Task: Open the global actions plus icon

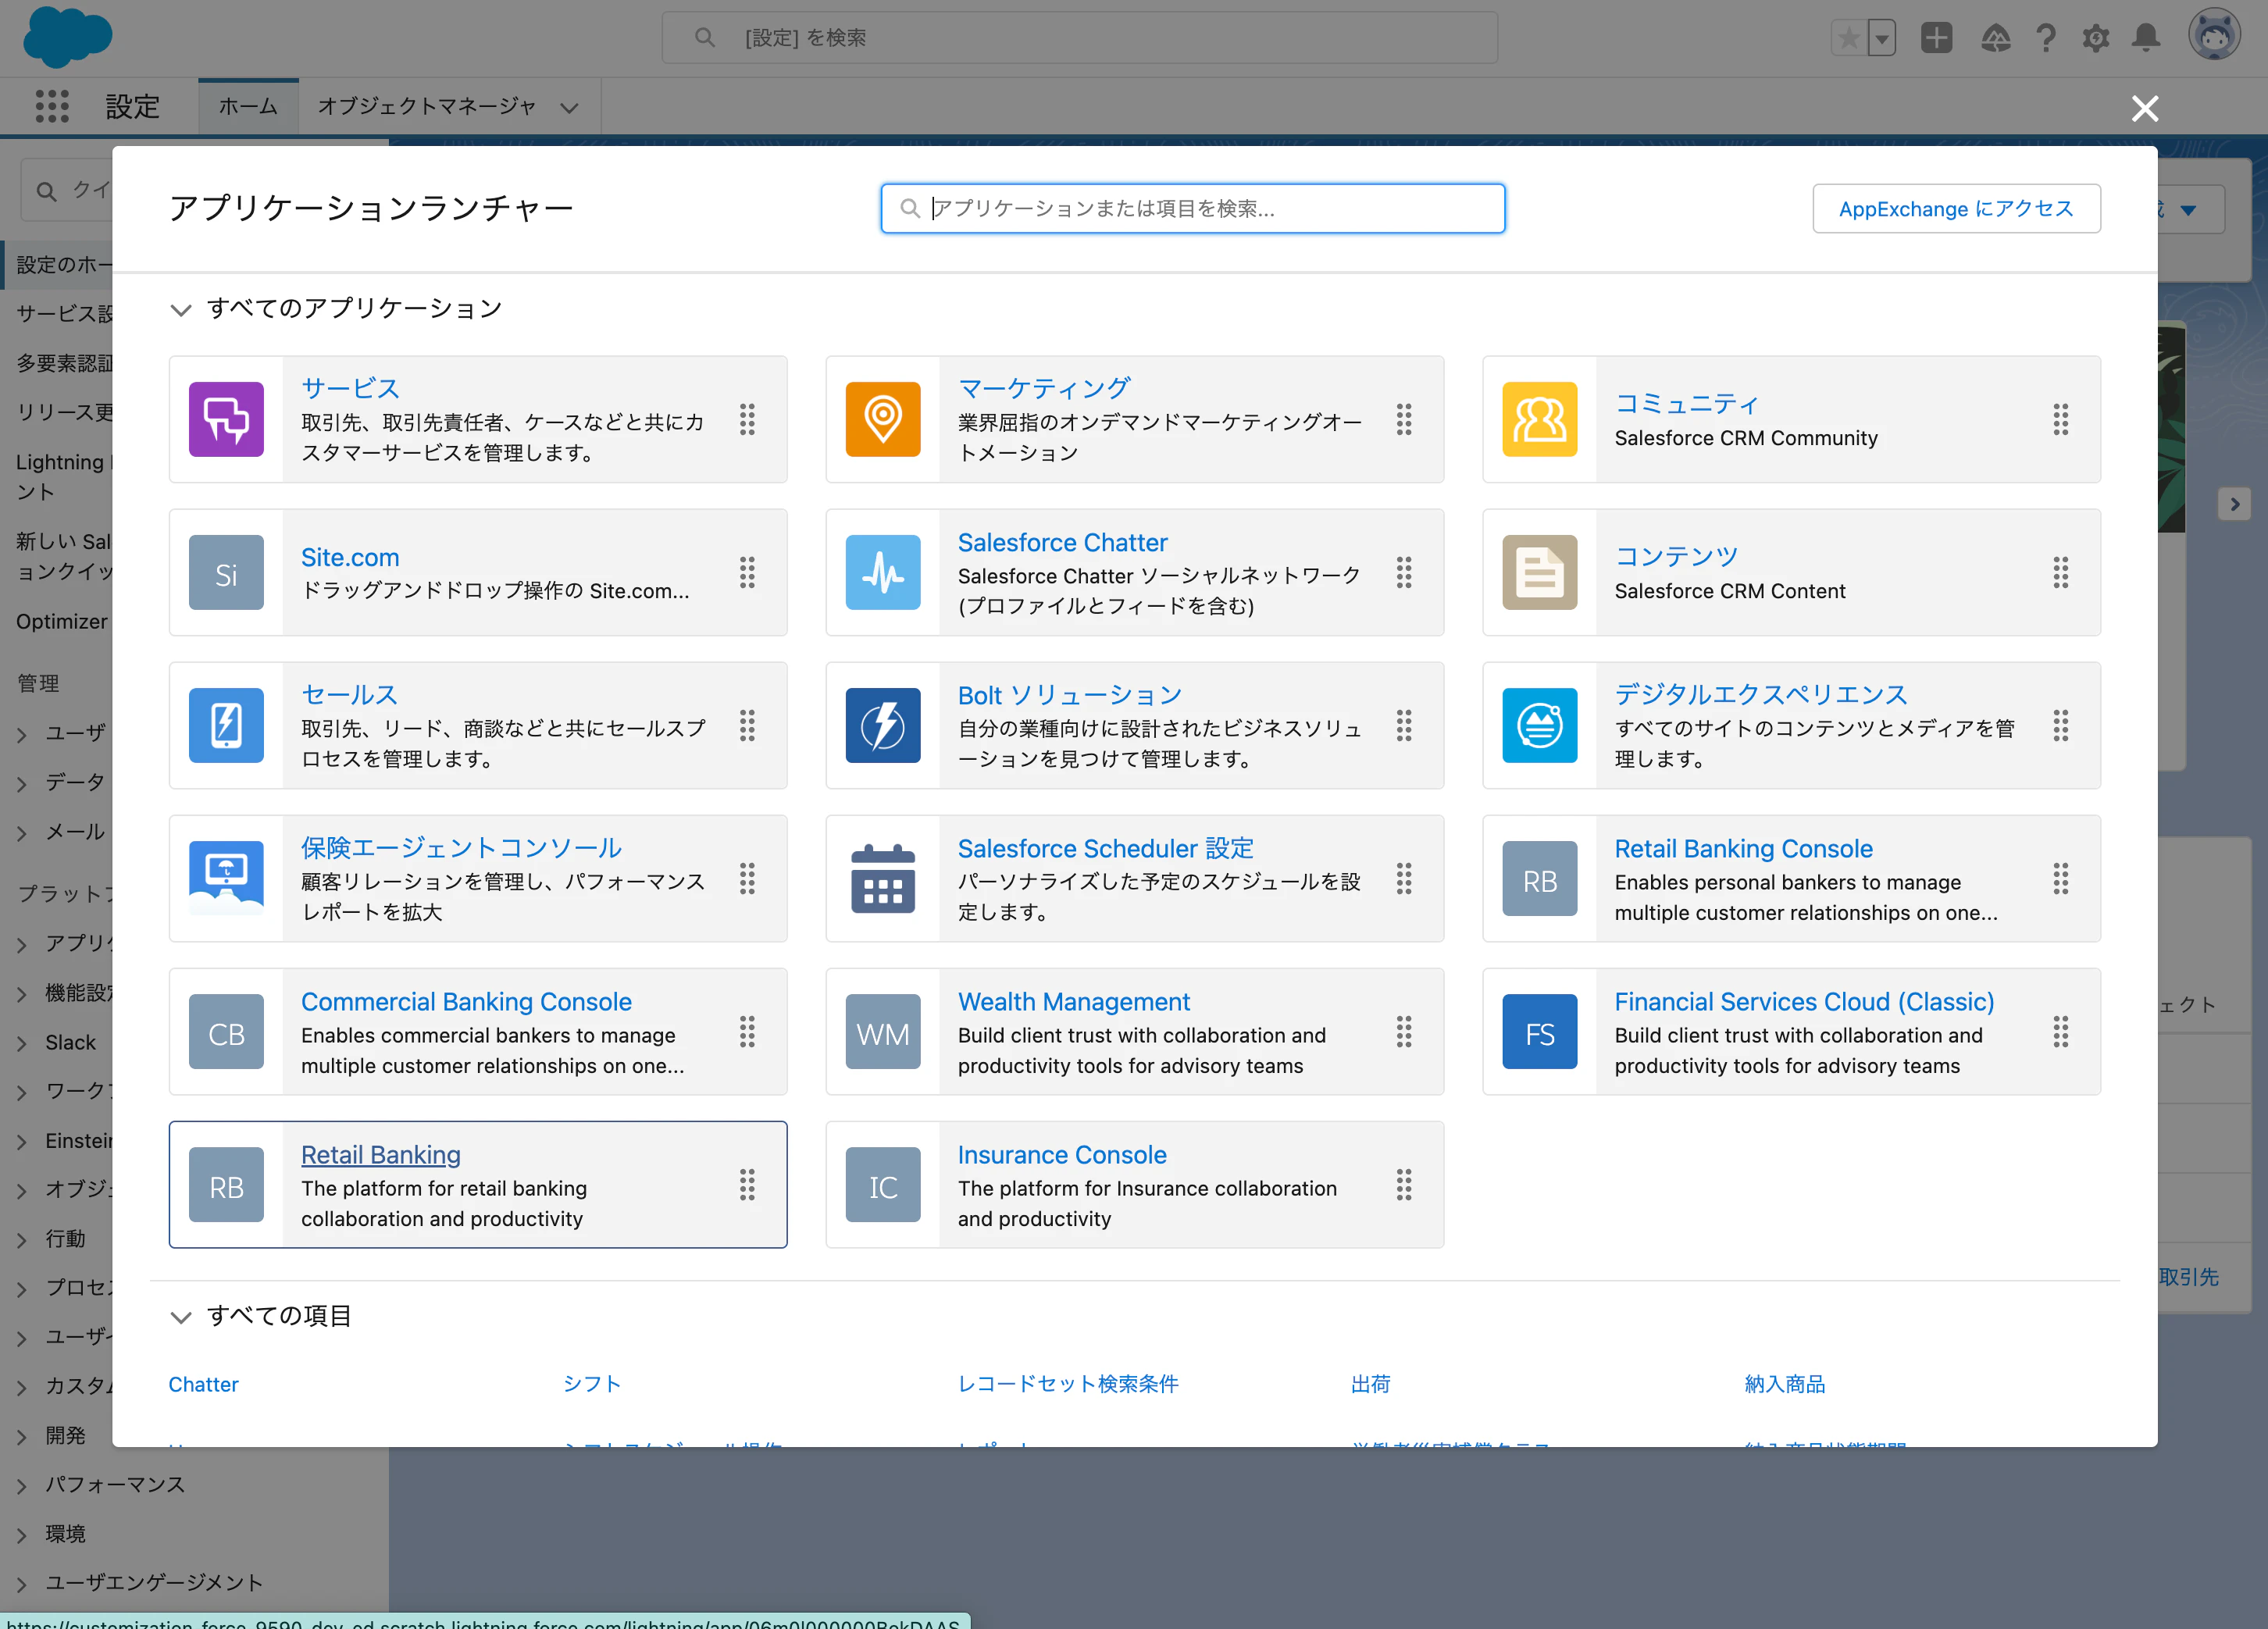Action: (1937, 38)
